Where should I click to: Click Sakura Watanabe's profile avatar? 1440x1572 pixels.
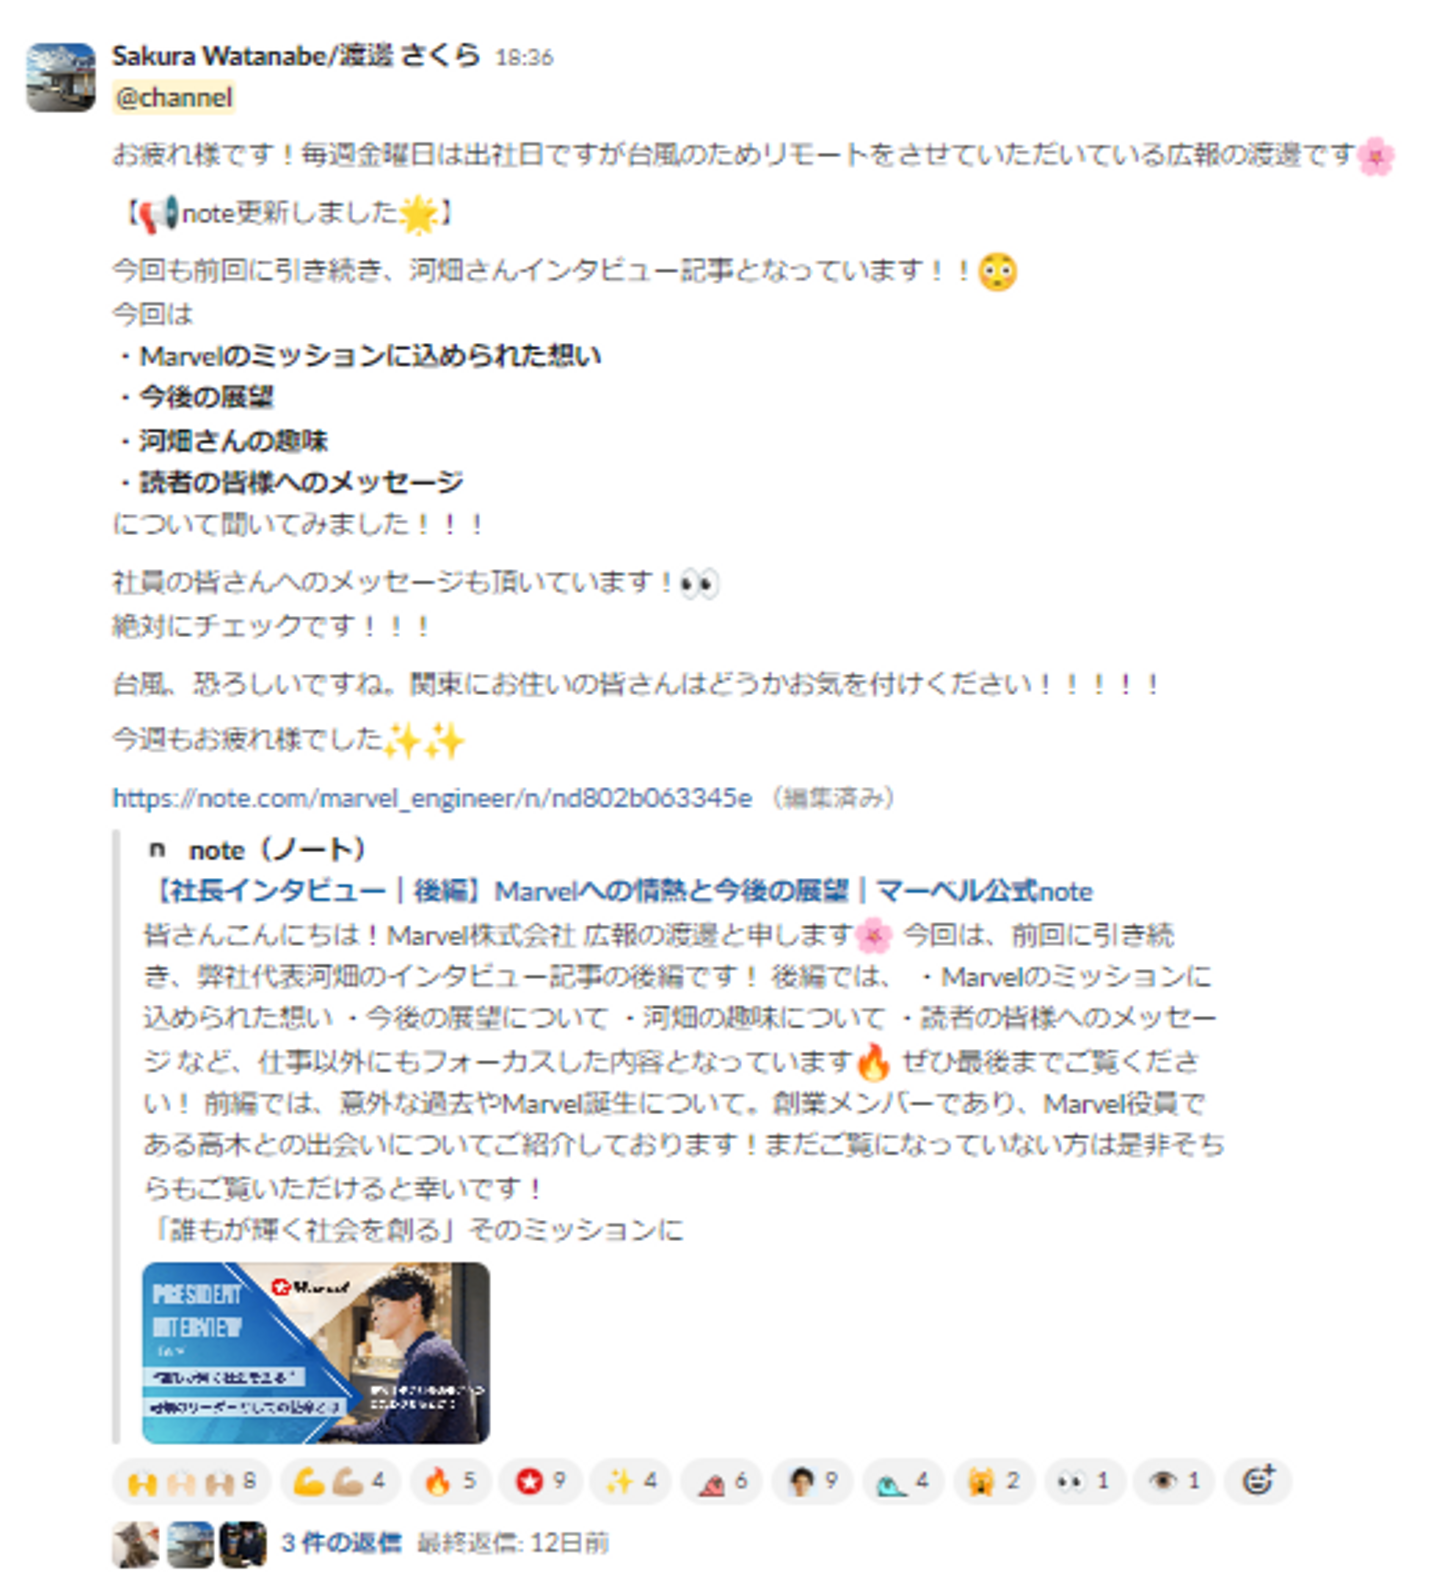(61, 77)
